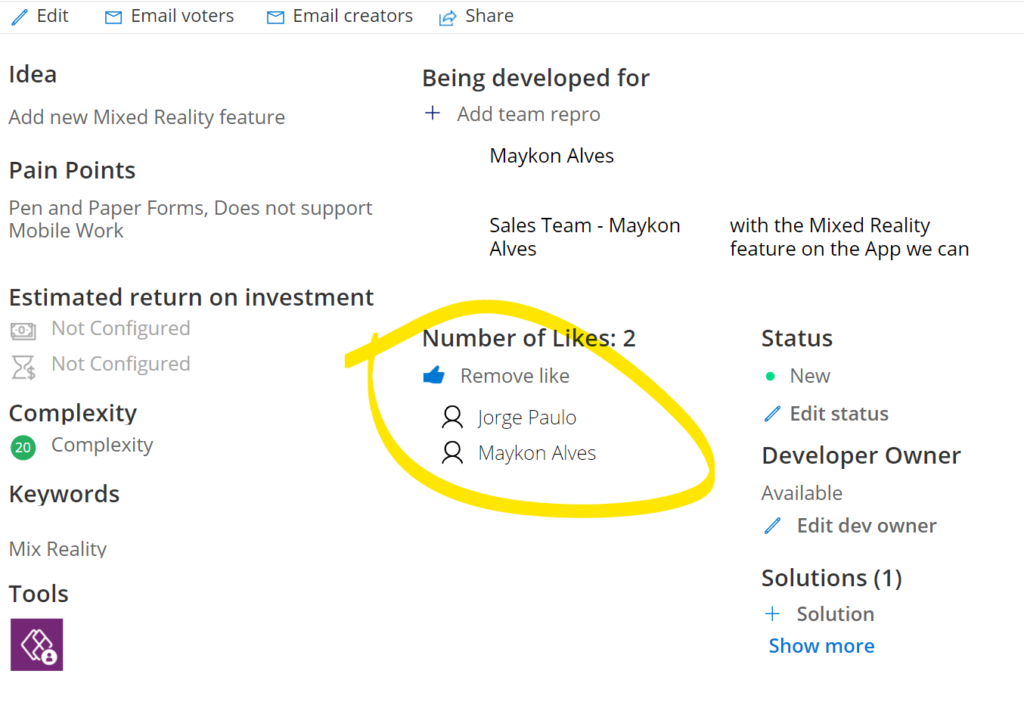Viewport: 1024px width, 708px height.
Task: Click the person icon beside Jorge Paulo
Action: point(453,417)
